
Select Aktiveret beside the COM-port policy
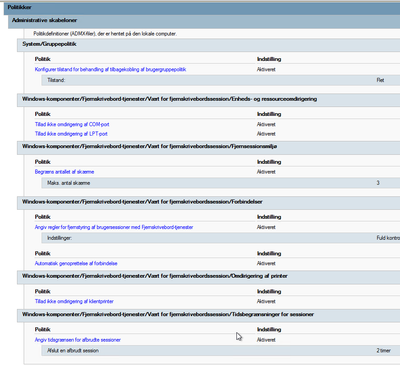tap(266, 124)
